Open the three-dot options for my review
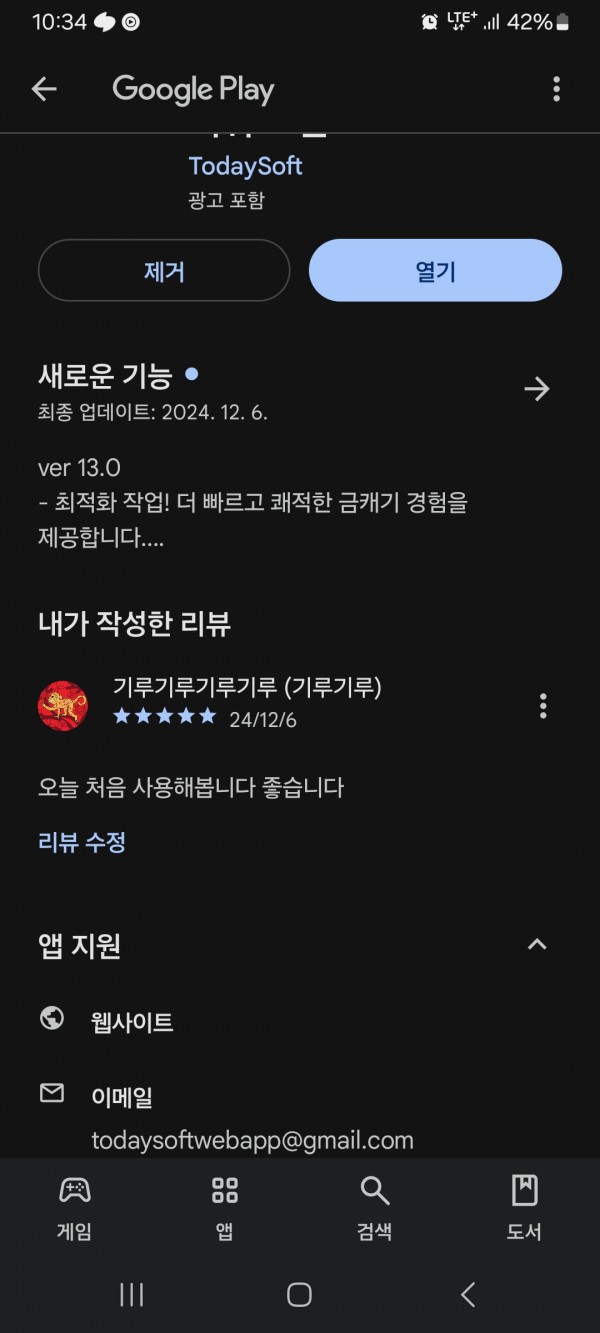The width and height of the screenshot is (600, 1333). [x=543, y=706]
